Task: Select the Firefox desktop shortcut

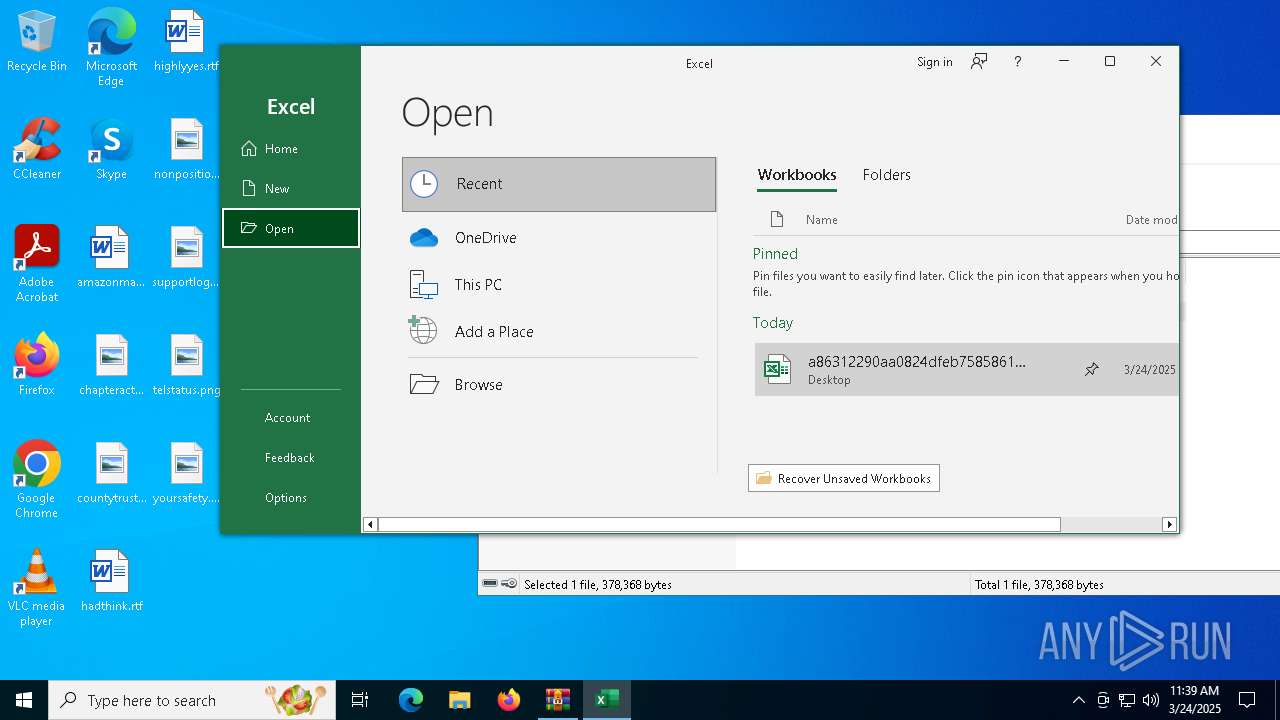Action: 37,366
